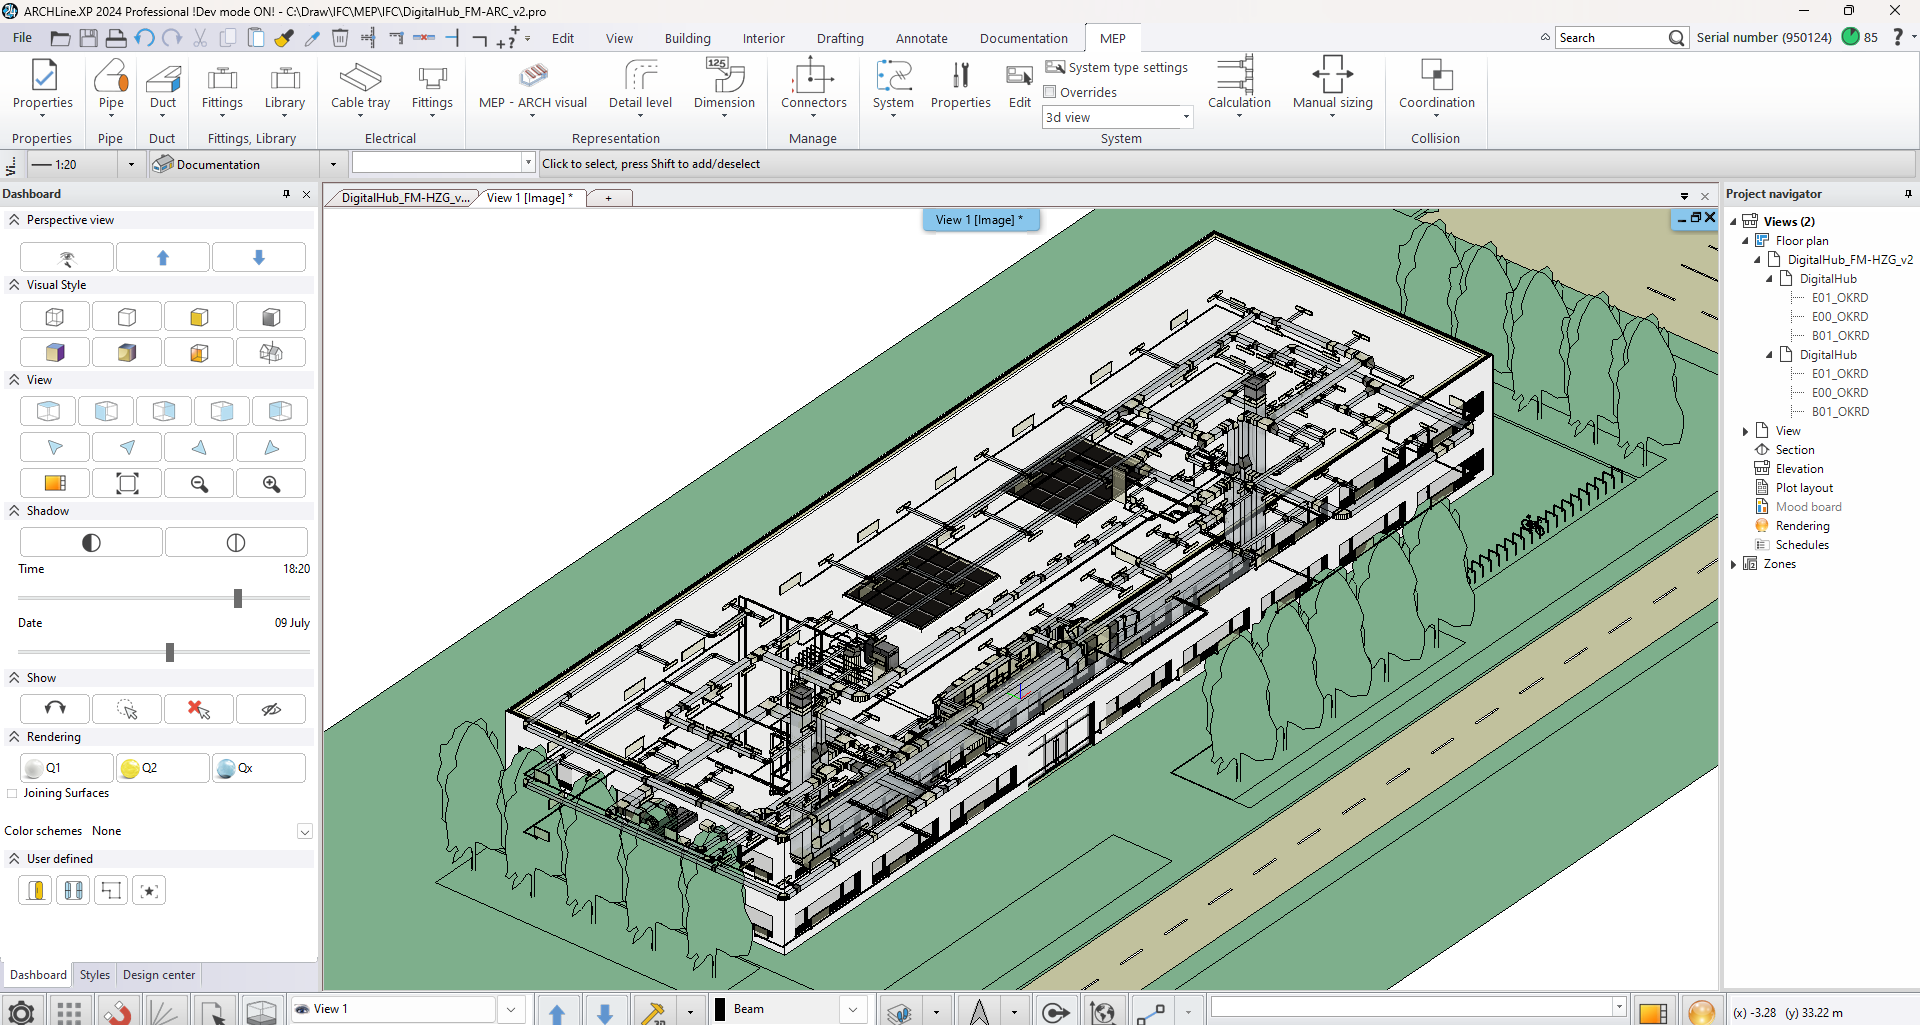
Task: Enable the Overrides checkbox
Action: coord(1051,92)
